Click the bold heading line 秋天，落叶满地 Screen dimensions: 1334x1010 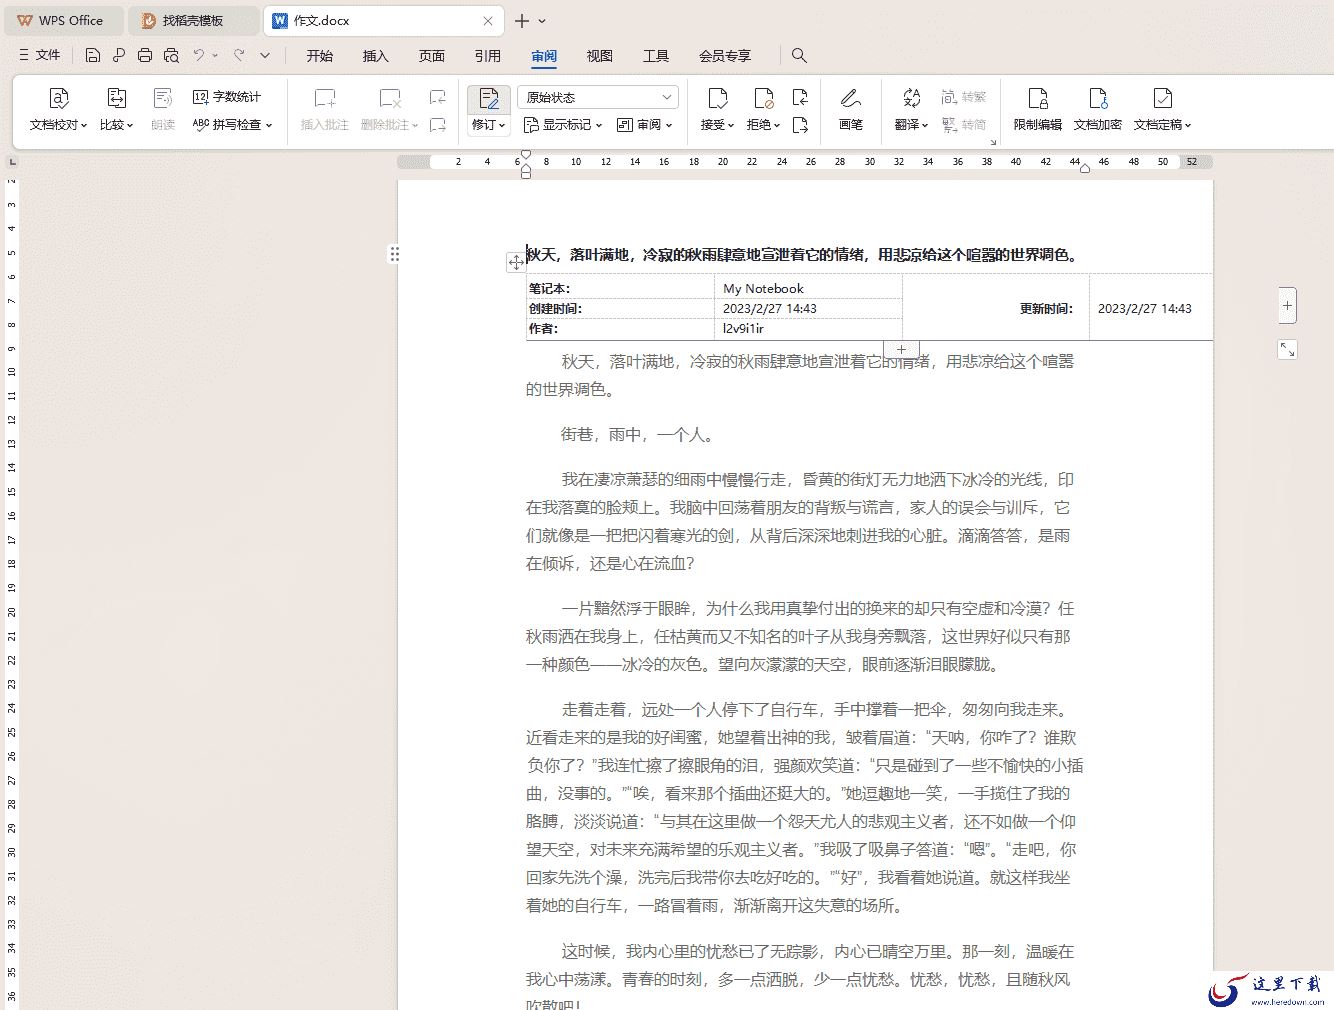[x=804, y=255]
